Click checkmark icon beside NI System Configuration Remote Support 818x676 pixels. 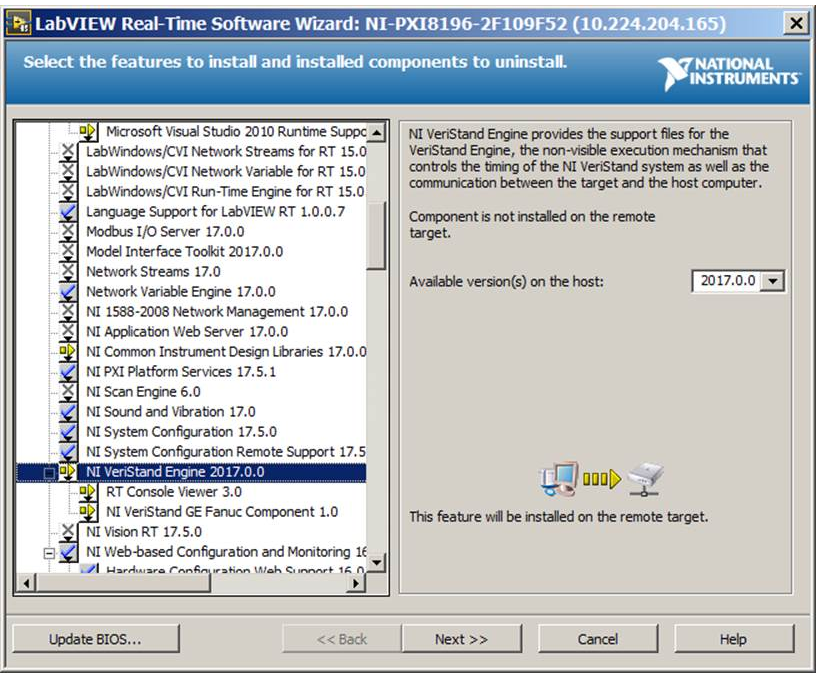68,451
